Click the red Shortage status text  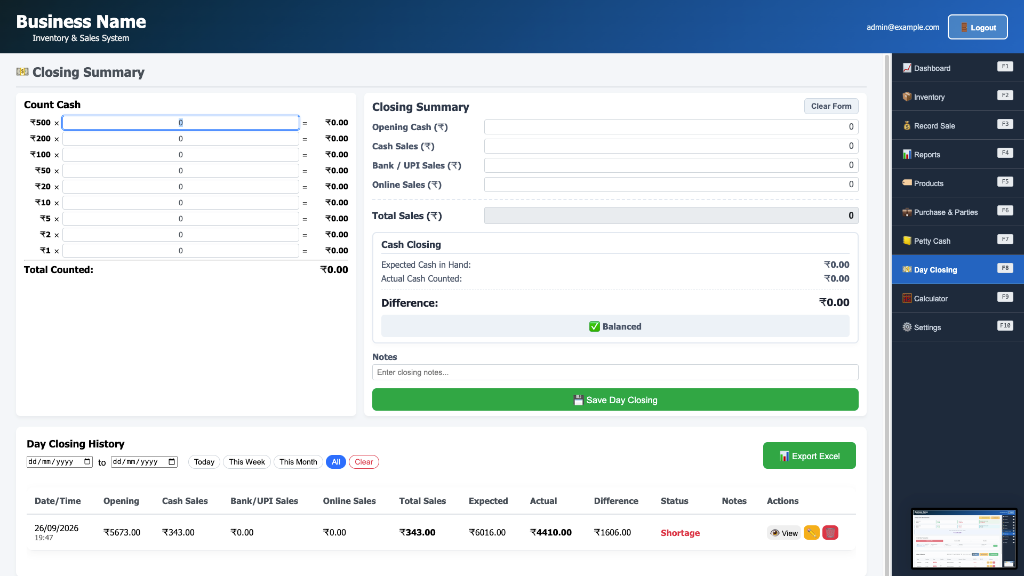680,533
